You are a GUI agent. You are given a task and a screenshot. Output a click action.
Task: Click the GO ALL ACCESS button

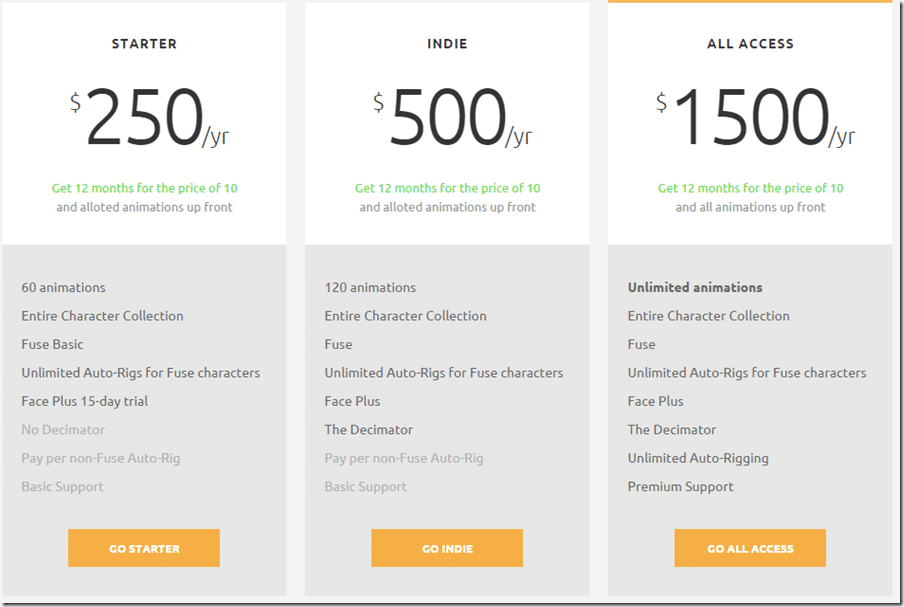coord(750,548)
